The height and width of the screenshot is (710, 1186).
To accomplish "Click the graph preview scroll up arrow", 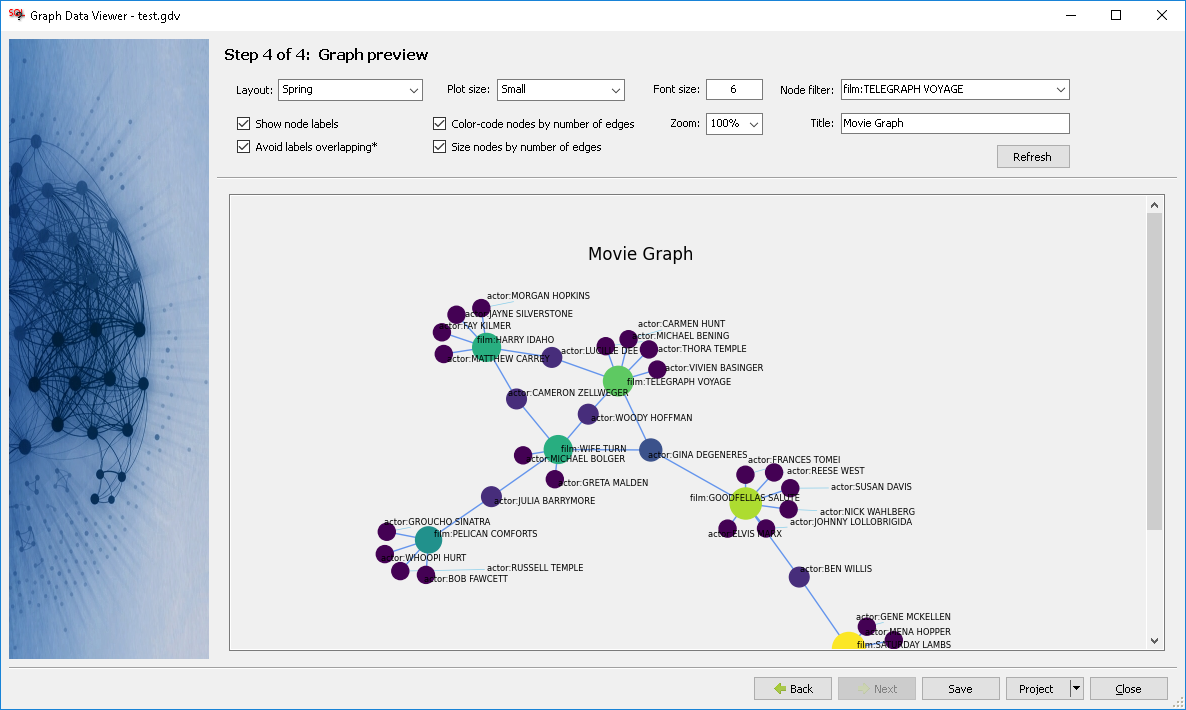I will 1154,205.
